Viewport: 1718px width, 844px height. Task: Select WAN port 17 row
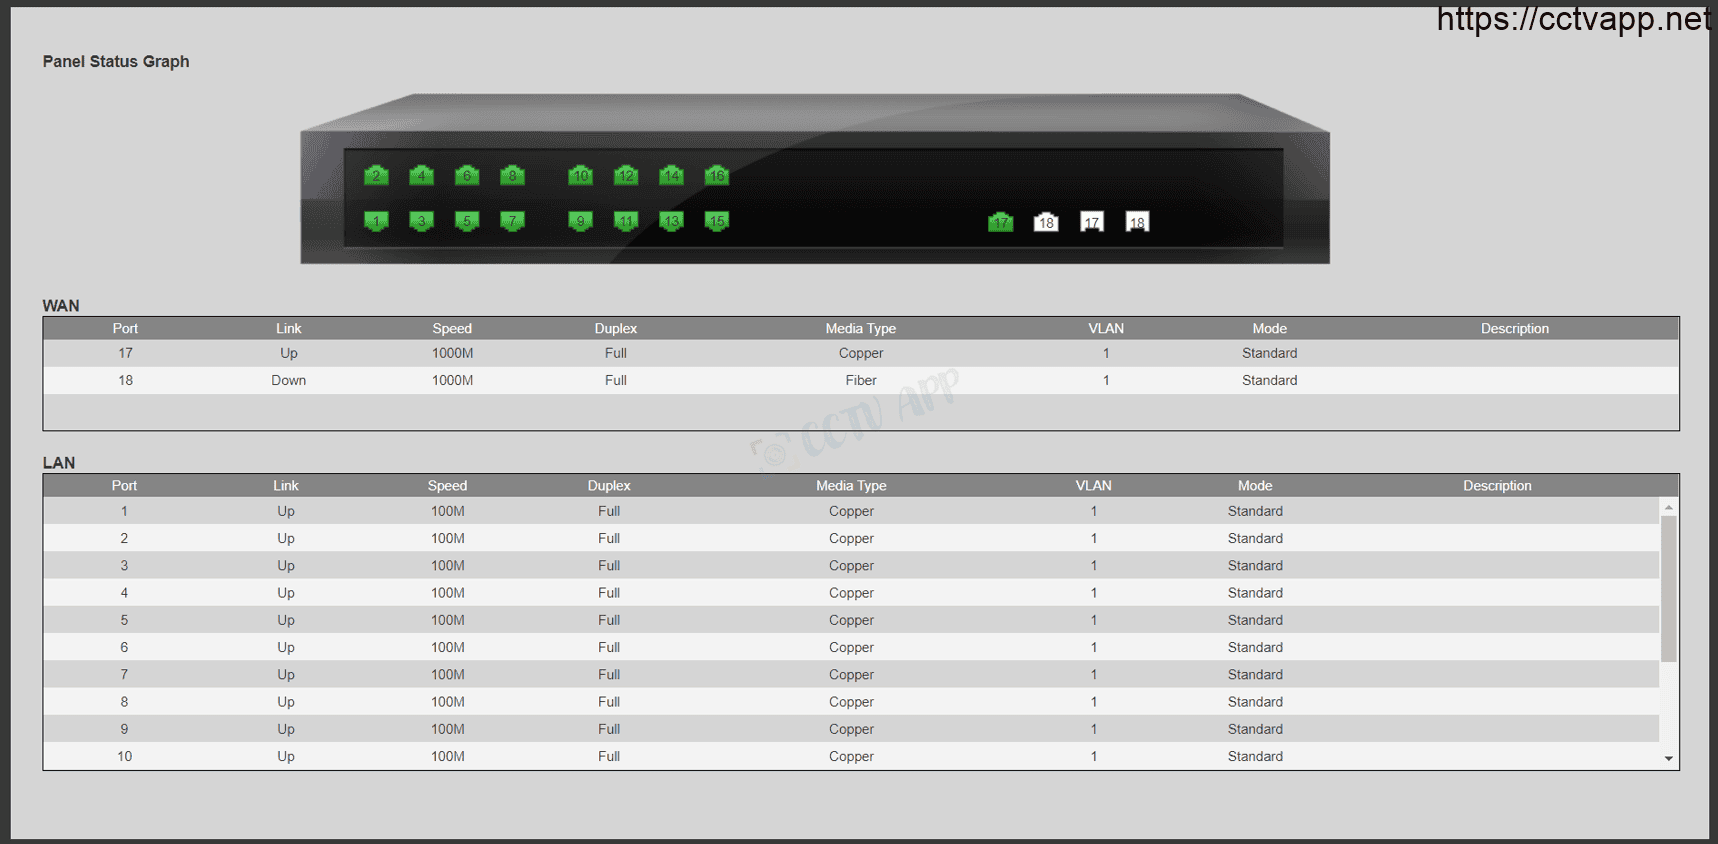(861, 353)
